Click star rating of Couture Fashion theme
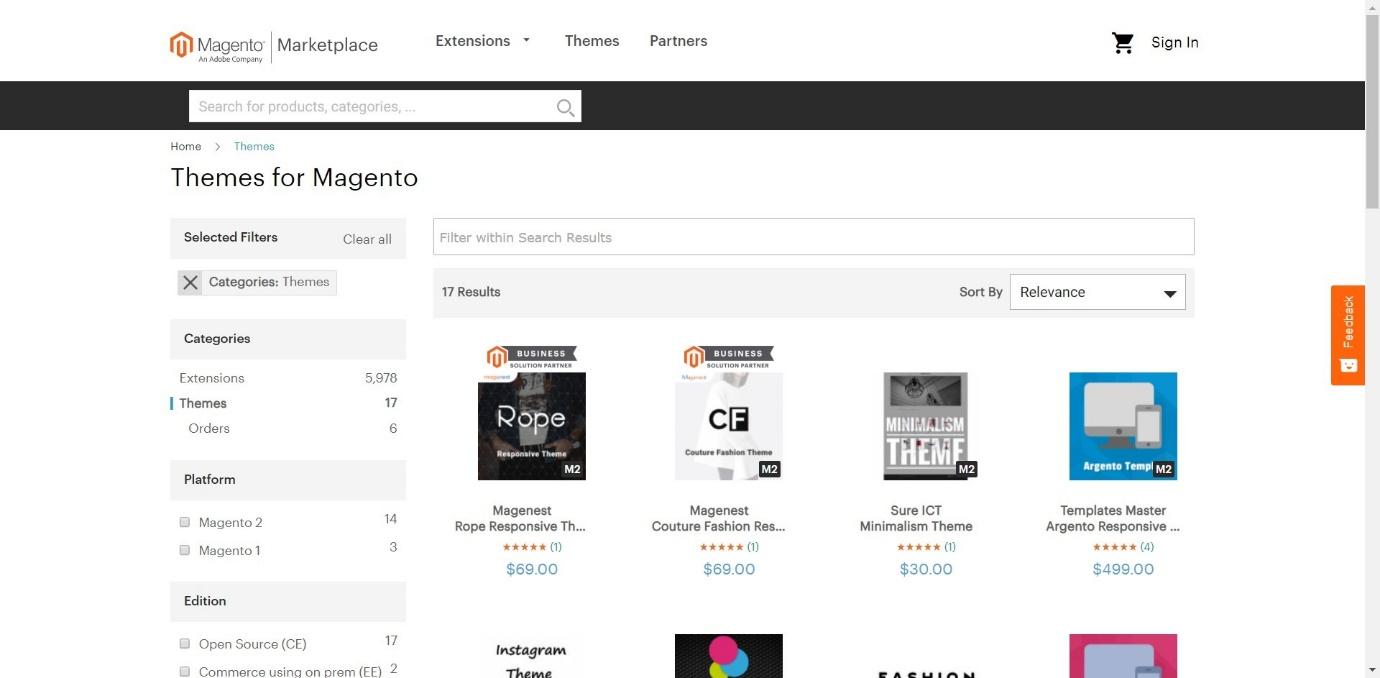This screenshot has width=1380, height=678. point(721,547)
